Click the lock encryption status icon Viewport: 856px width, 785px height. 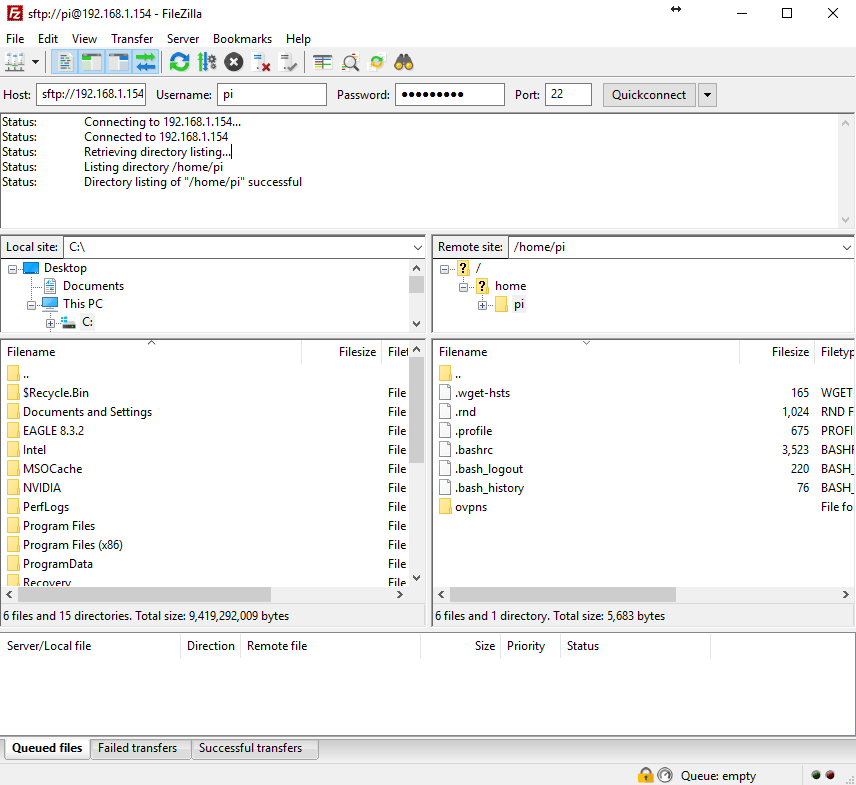[x=645, y=775]
